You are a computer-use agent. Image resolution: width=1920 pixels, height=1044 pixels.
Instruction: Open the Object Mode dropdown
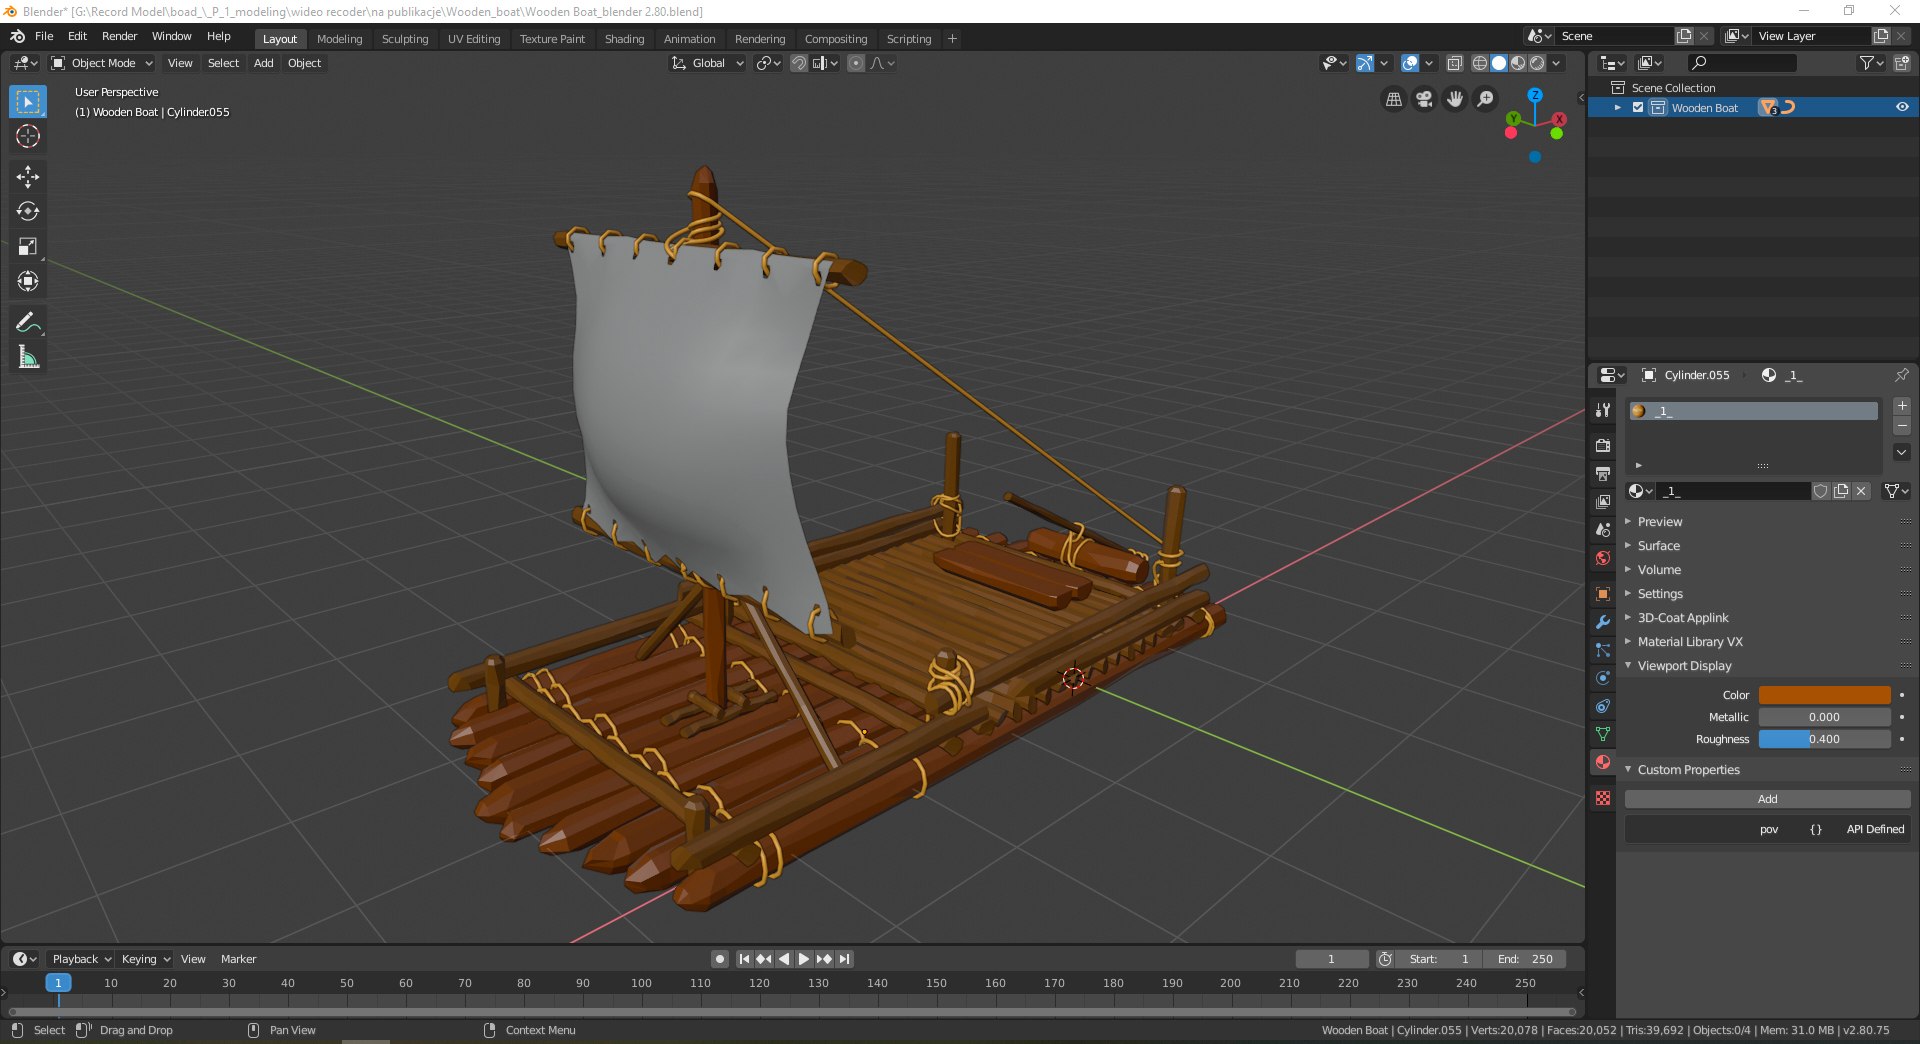[102, 63]
